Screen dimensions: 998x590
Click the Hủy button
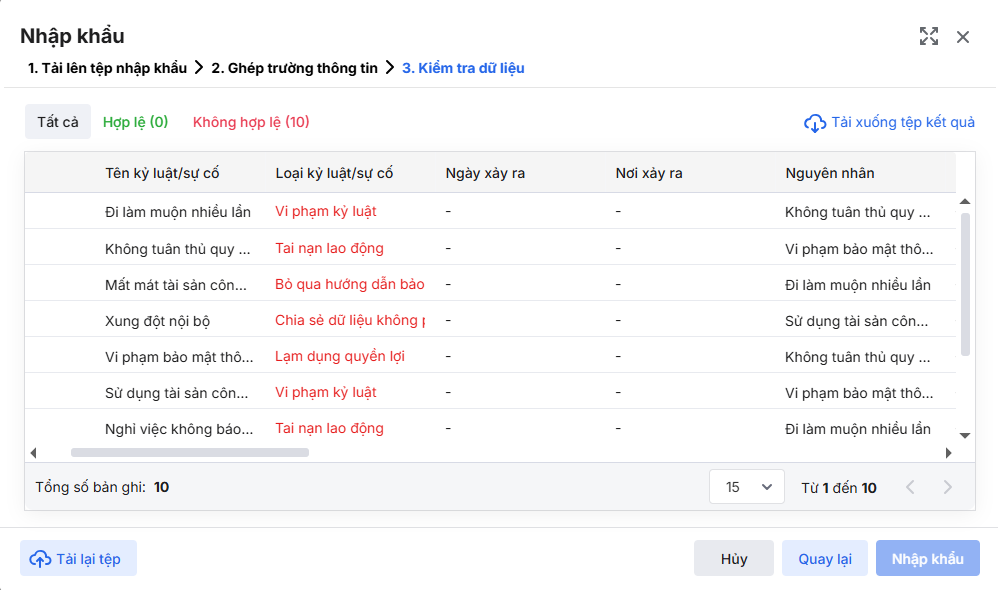pos(734,559)
